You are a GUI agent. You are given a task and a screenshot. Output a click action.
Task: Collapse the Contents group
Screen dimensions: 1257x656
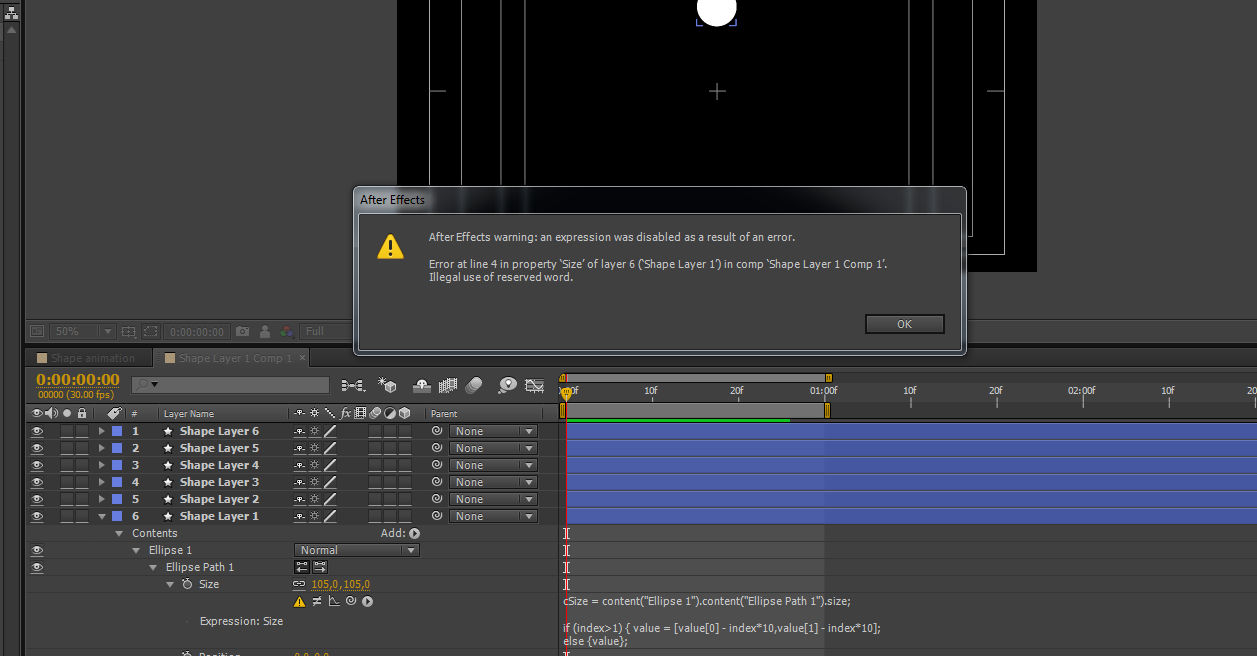tap(119, 534)
